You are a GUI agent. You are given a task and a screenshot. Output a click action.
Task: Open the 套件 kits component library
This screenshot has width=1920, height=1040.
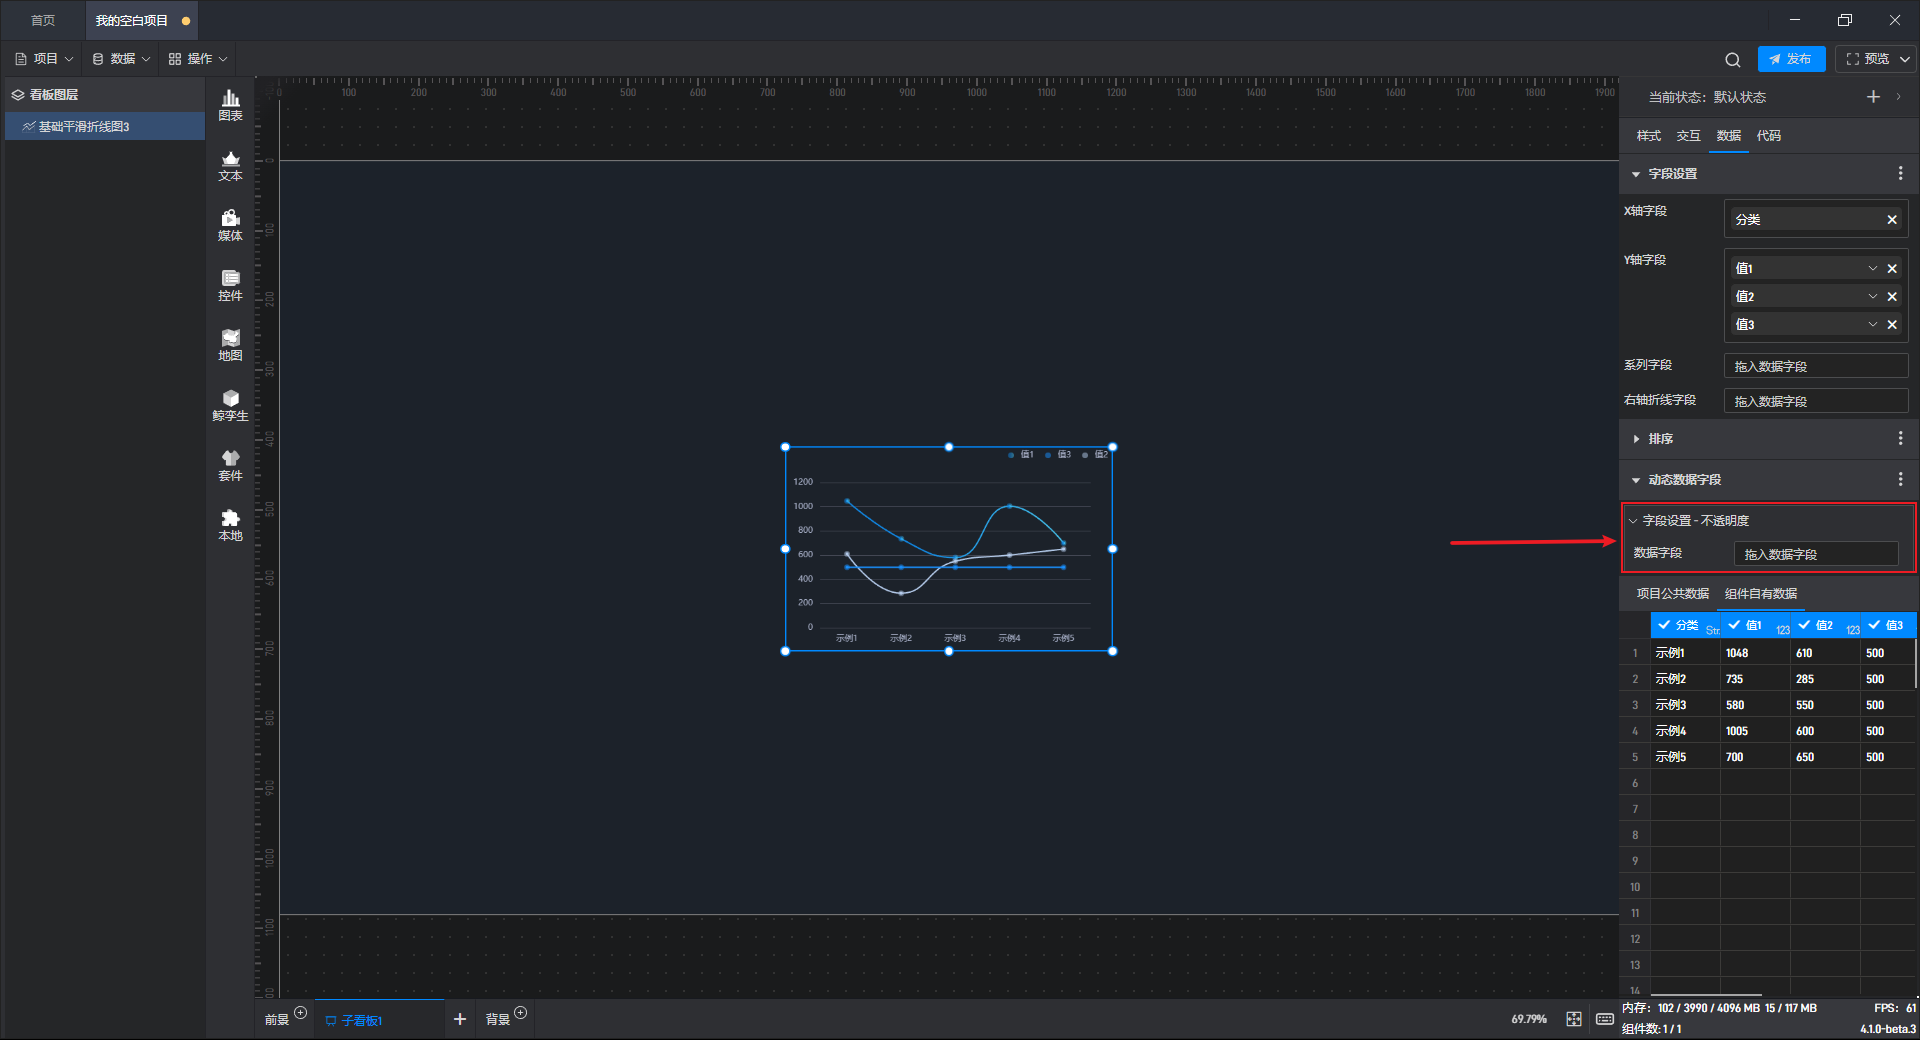pos(230,465)
